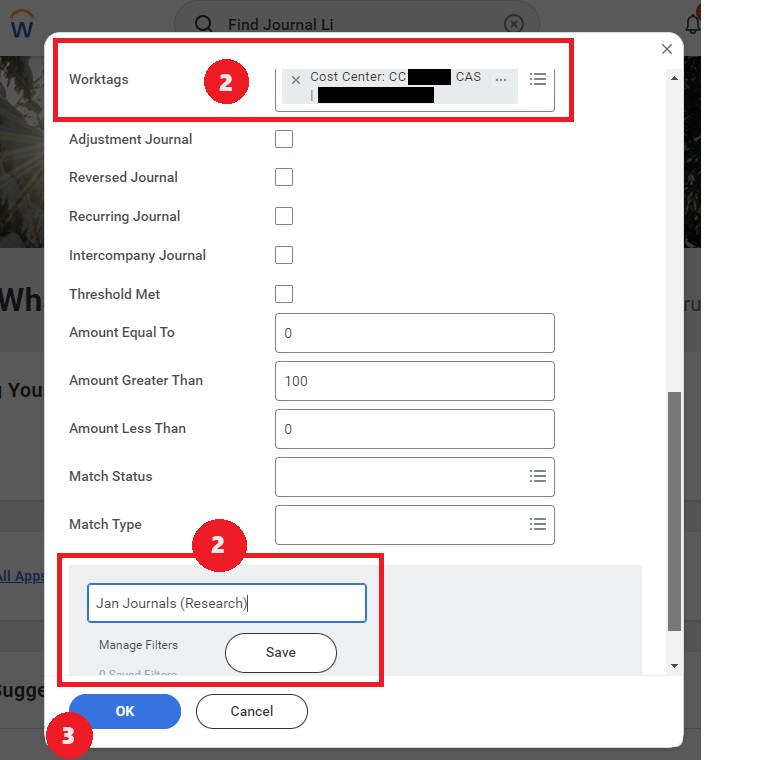The image size is (781, 760).
Task: Click the filter name input box
Action: coord(227,603)
